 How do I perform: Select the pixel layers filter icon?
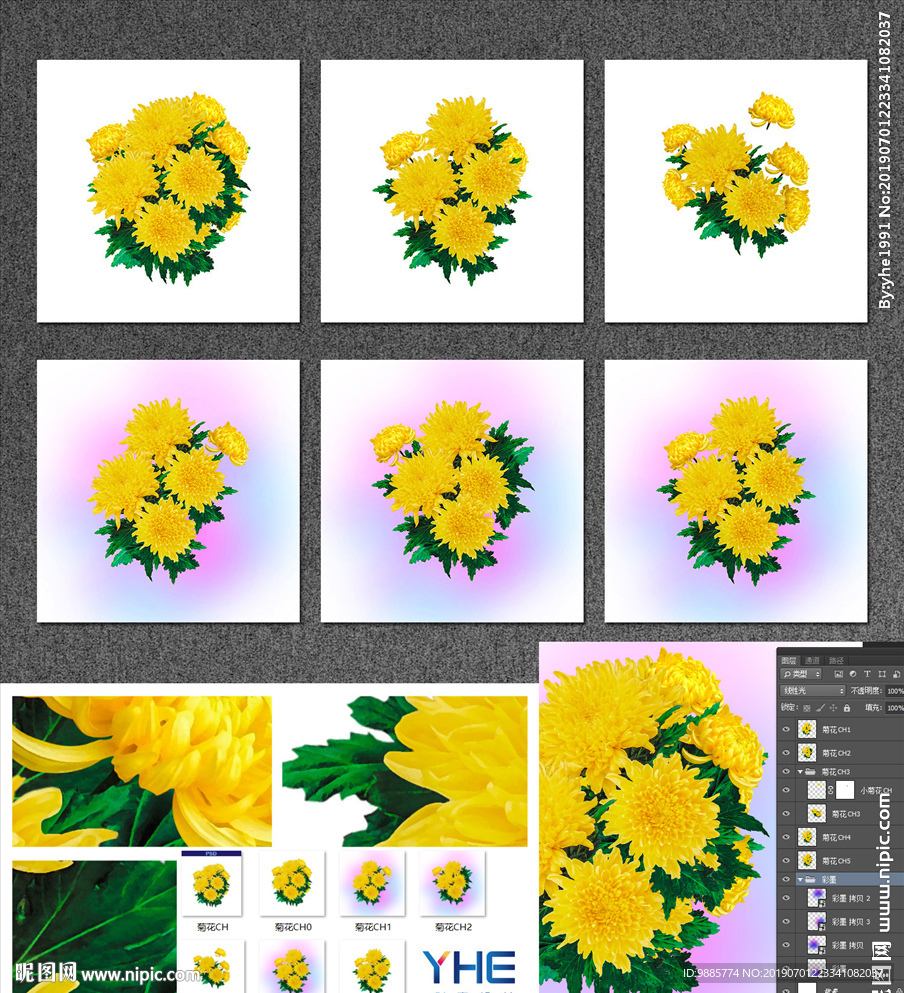pos(841,674)
